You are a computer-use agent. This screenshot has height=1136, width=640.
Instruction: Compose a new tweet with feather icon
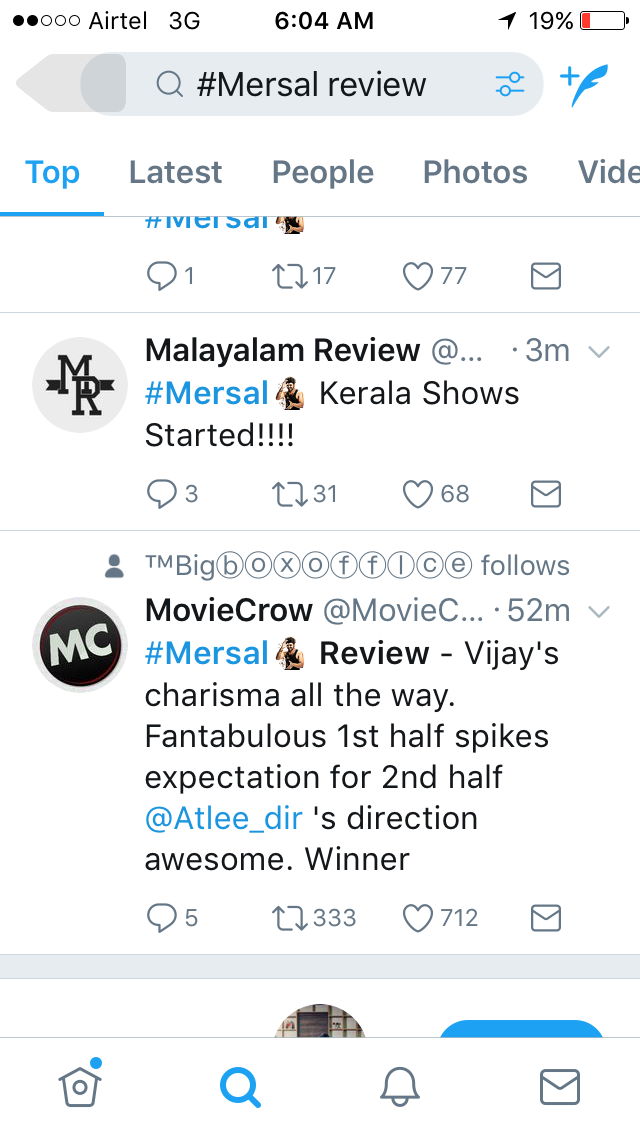point(583,84)
